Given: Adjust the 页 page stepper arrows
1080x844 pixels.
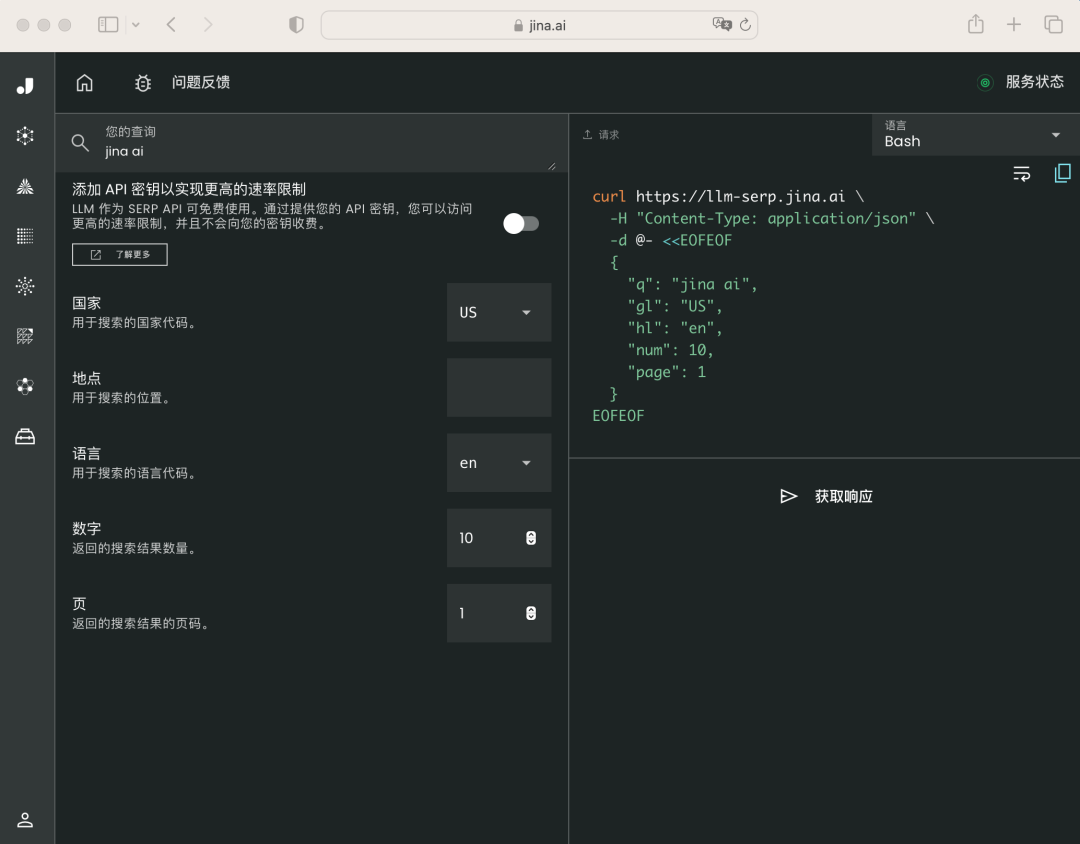Looking at the screenshot, I should [x=530, y=613].
